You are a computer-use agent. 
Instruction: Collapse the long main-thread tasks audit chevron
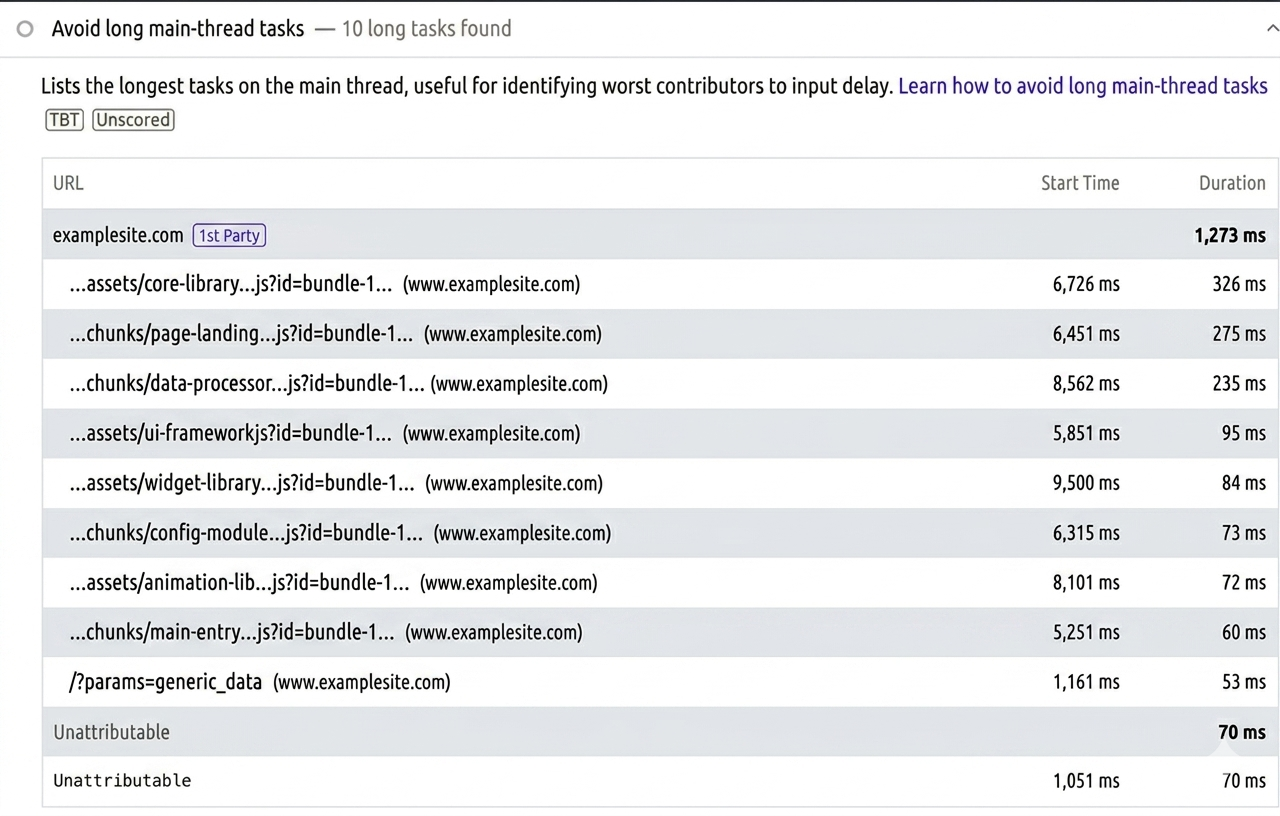pos(1272,29)
